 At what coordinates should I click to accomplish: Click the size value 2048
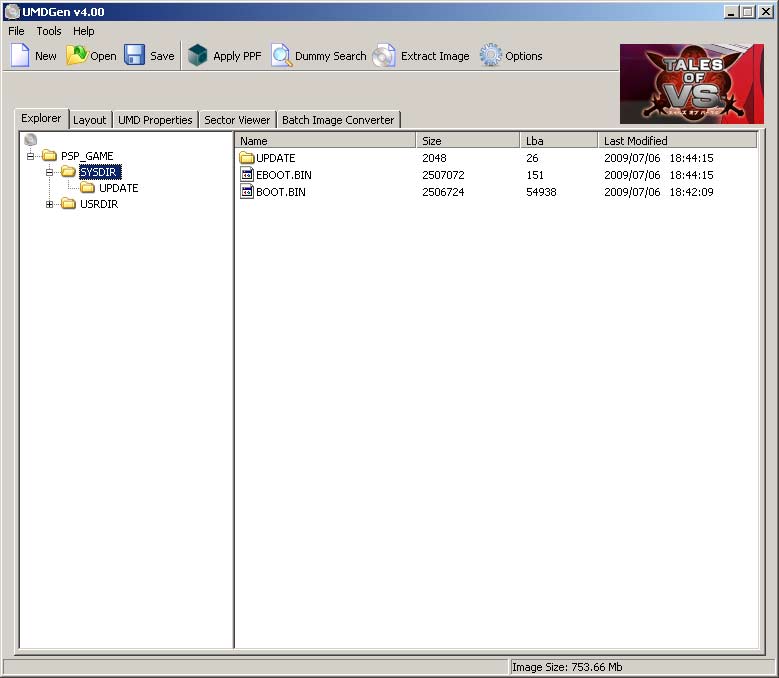coord(434,158)
